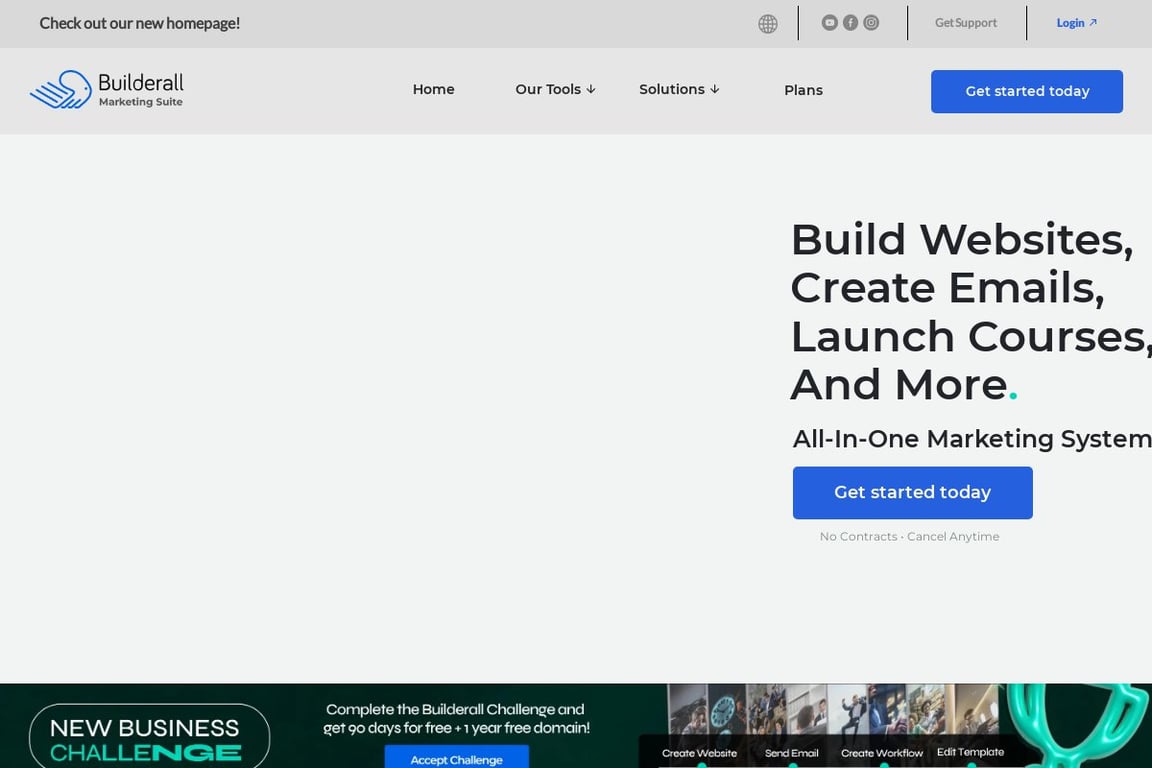
Task: Click the New Business Challenge badge
Action: pos(149,737)
